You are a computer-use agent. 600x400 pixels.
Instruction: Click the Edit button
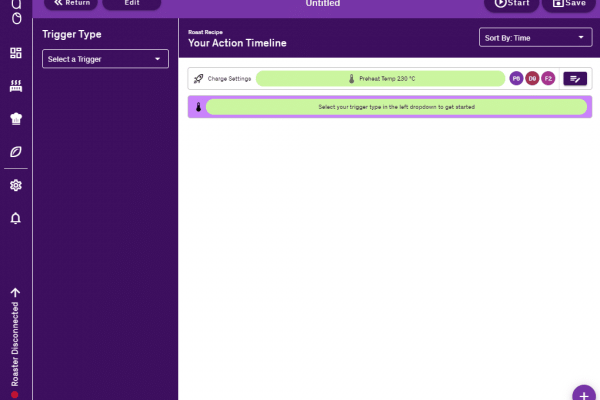coord(131,4)
